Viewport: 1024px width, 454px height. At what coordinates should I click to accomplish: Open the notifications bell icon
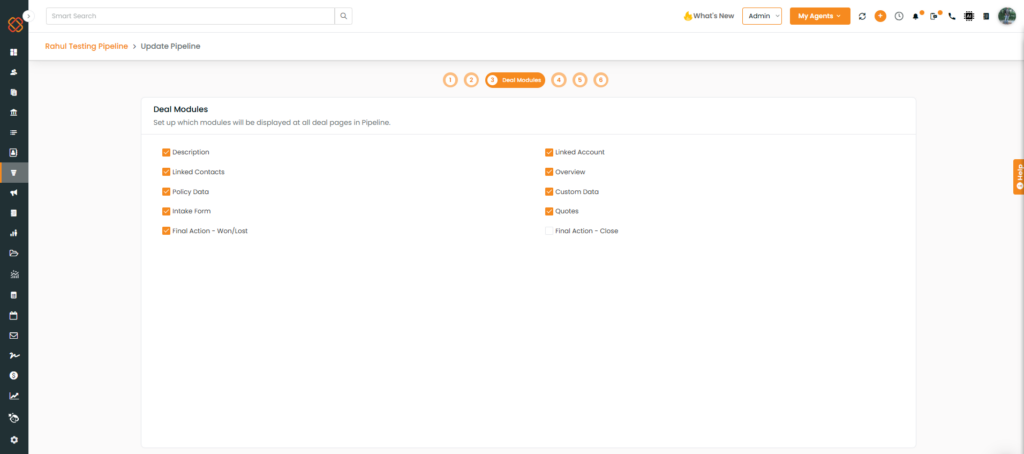[x=915, y=16]
